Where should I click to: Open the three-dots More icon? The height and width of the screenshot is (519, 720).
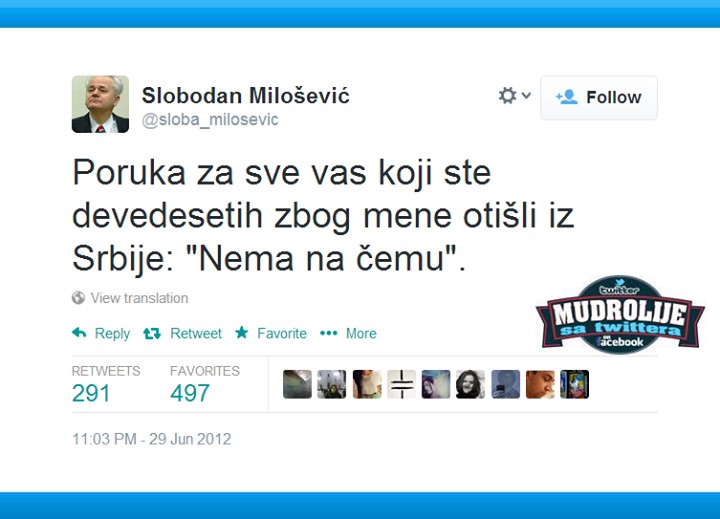click(x=329, y=333)
